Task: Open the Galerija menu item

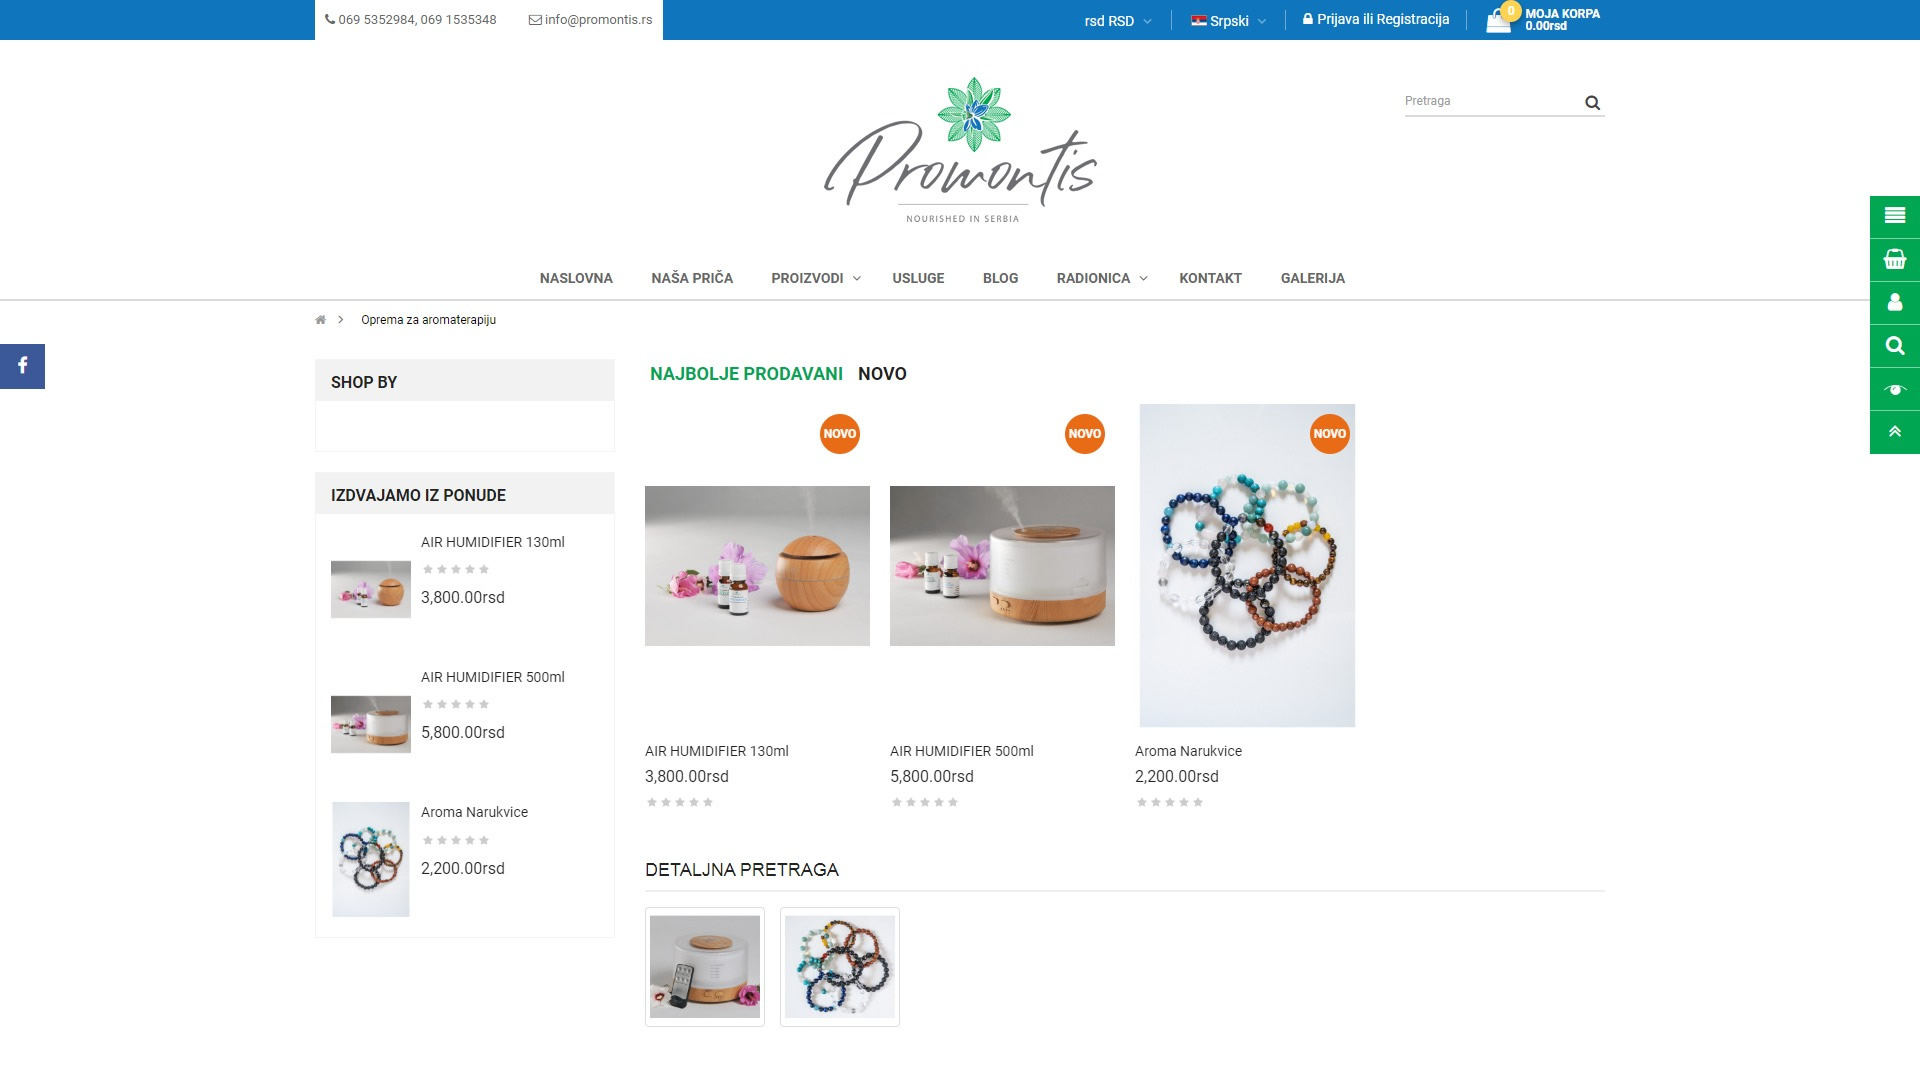Action: click(x=1312, y=278)
